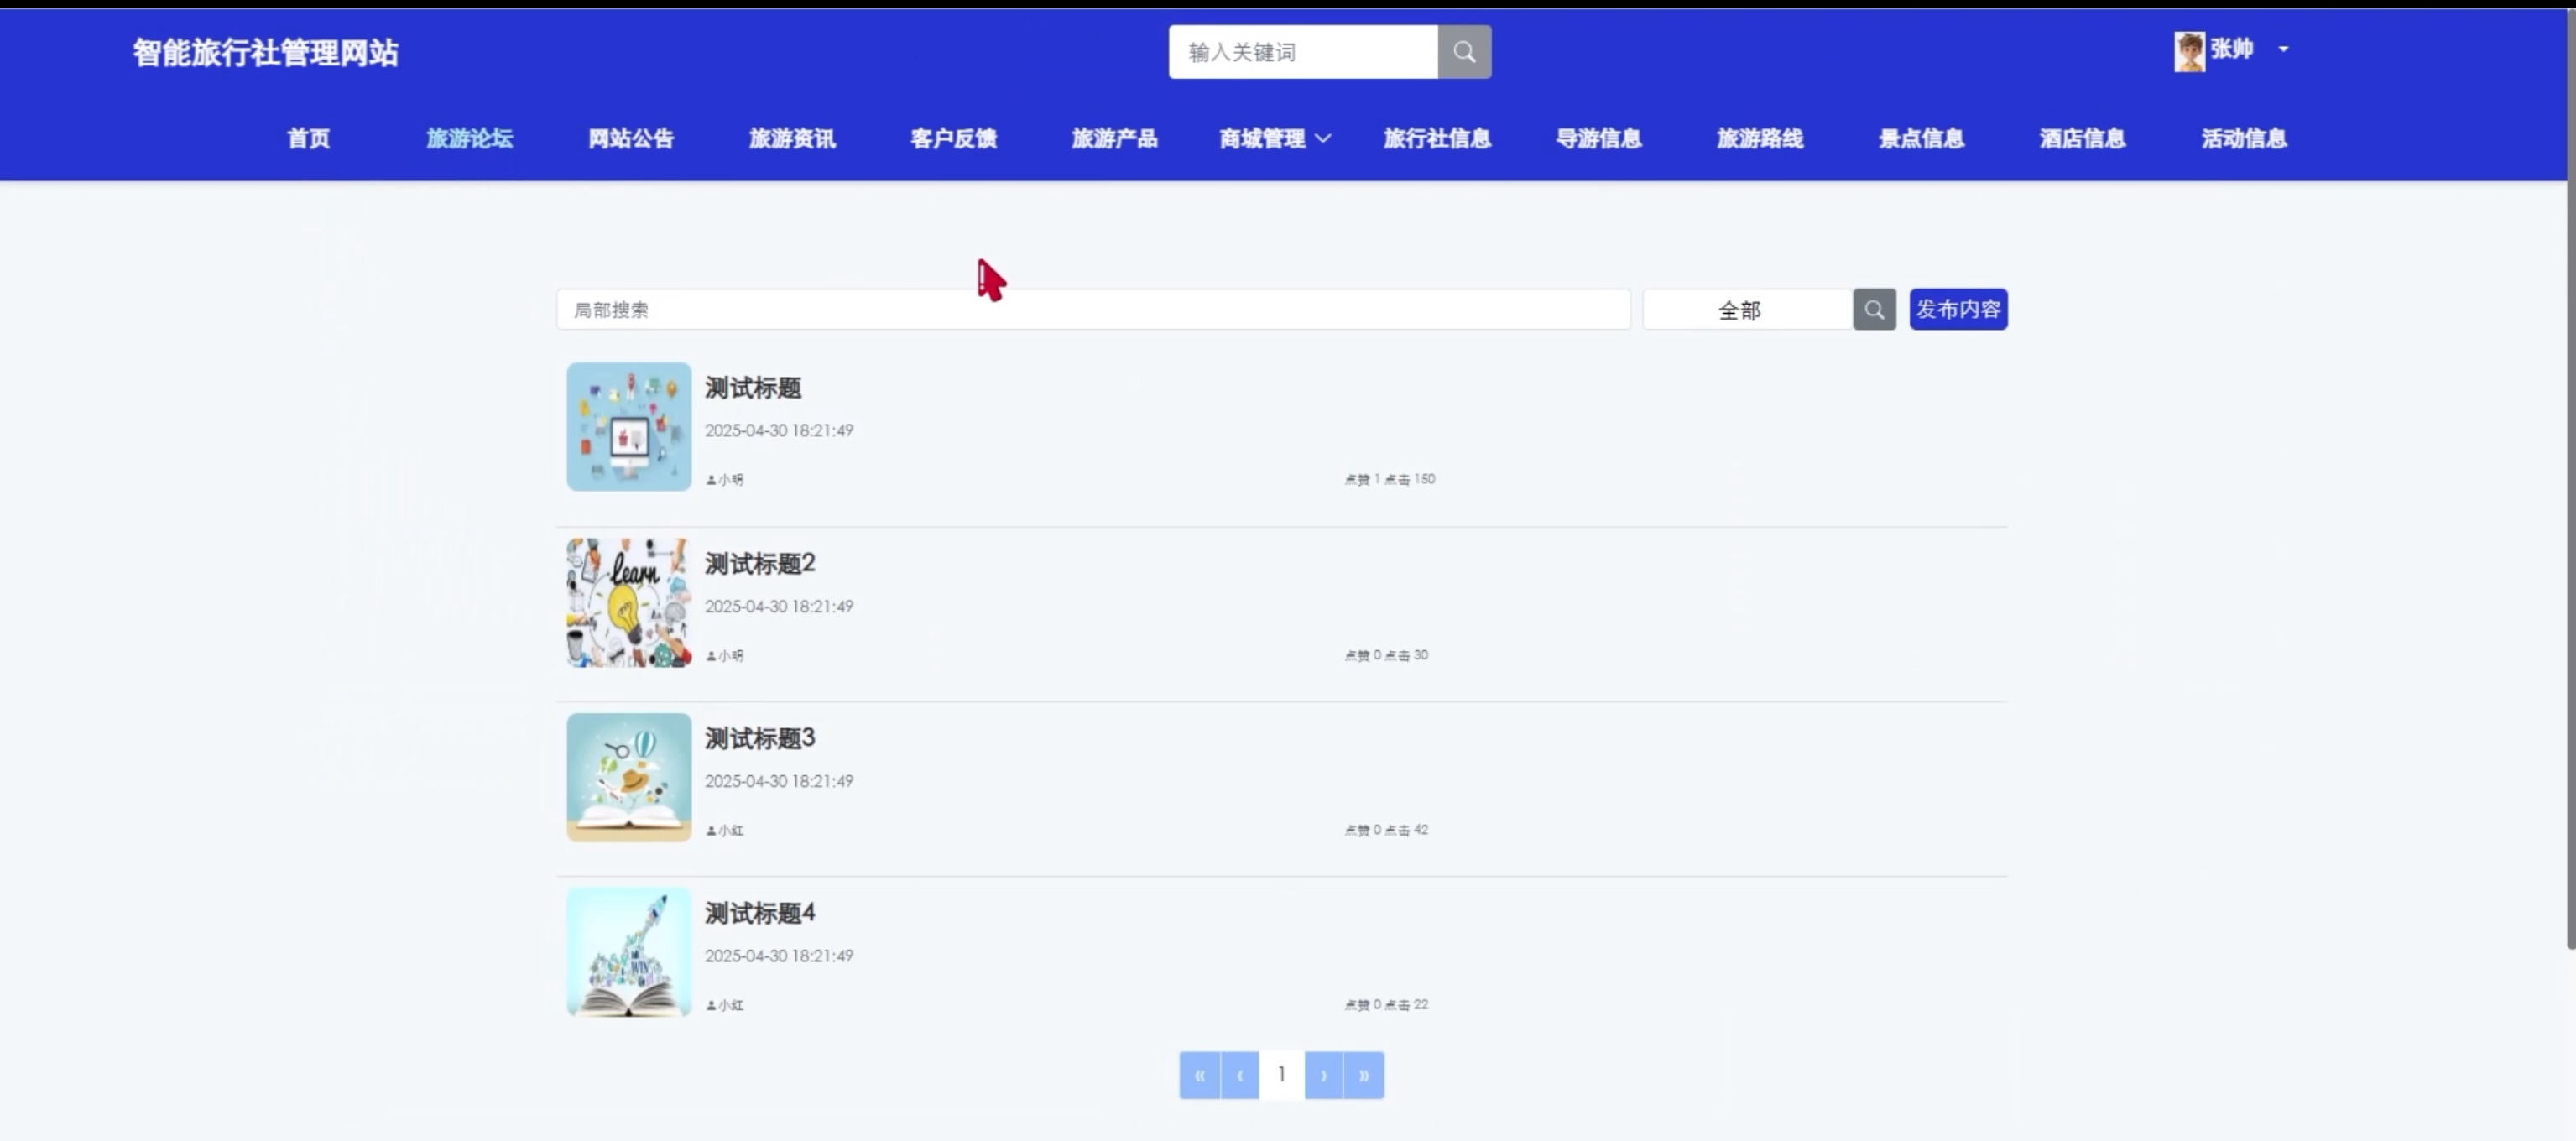This screenshot has width=2576, height=1141.
Task: Open the 旅游资讯 navigation tab
Action: pyautogui.click(x=791, y=139)
